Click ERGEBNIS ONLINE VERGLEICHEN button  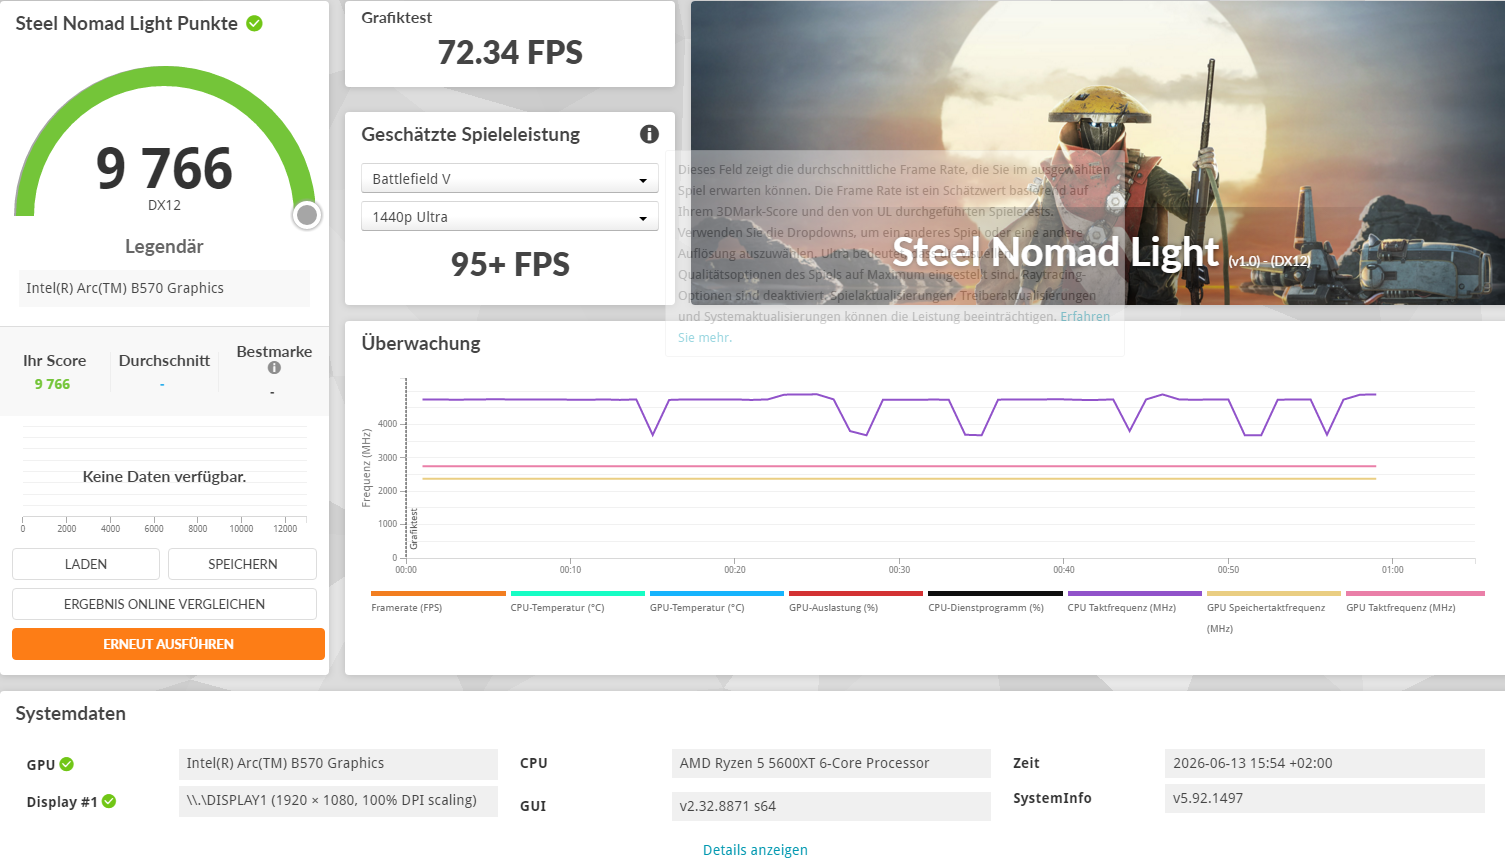tap(164, 604)
